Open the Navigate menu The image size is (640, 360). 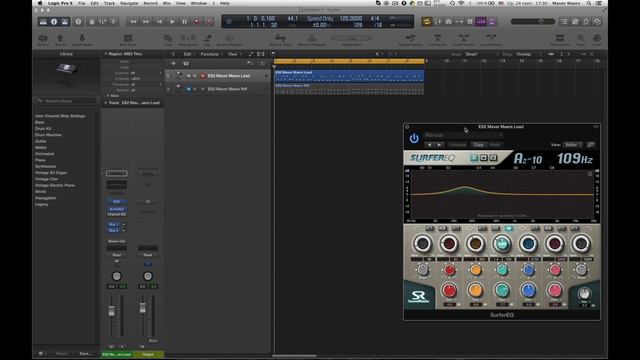coord(129,3)
